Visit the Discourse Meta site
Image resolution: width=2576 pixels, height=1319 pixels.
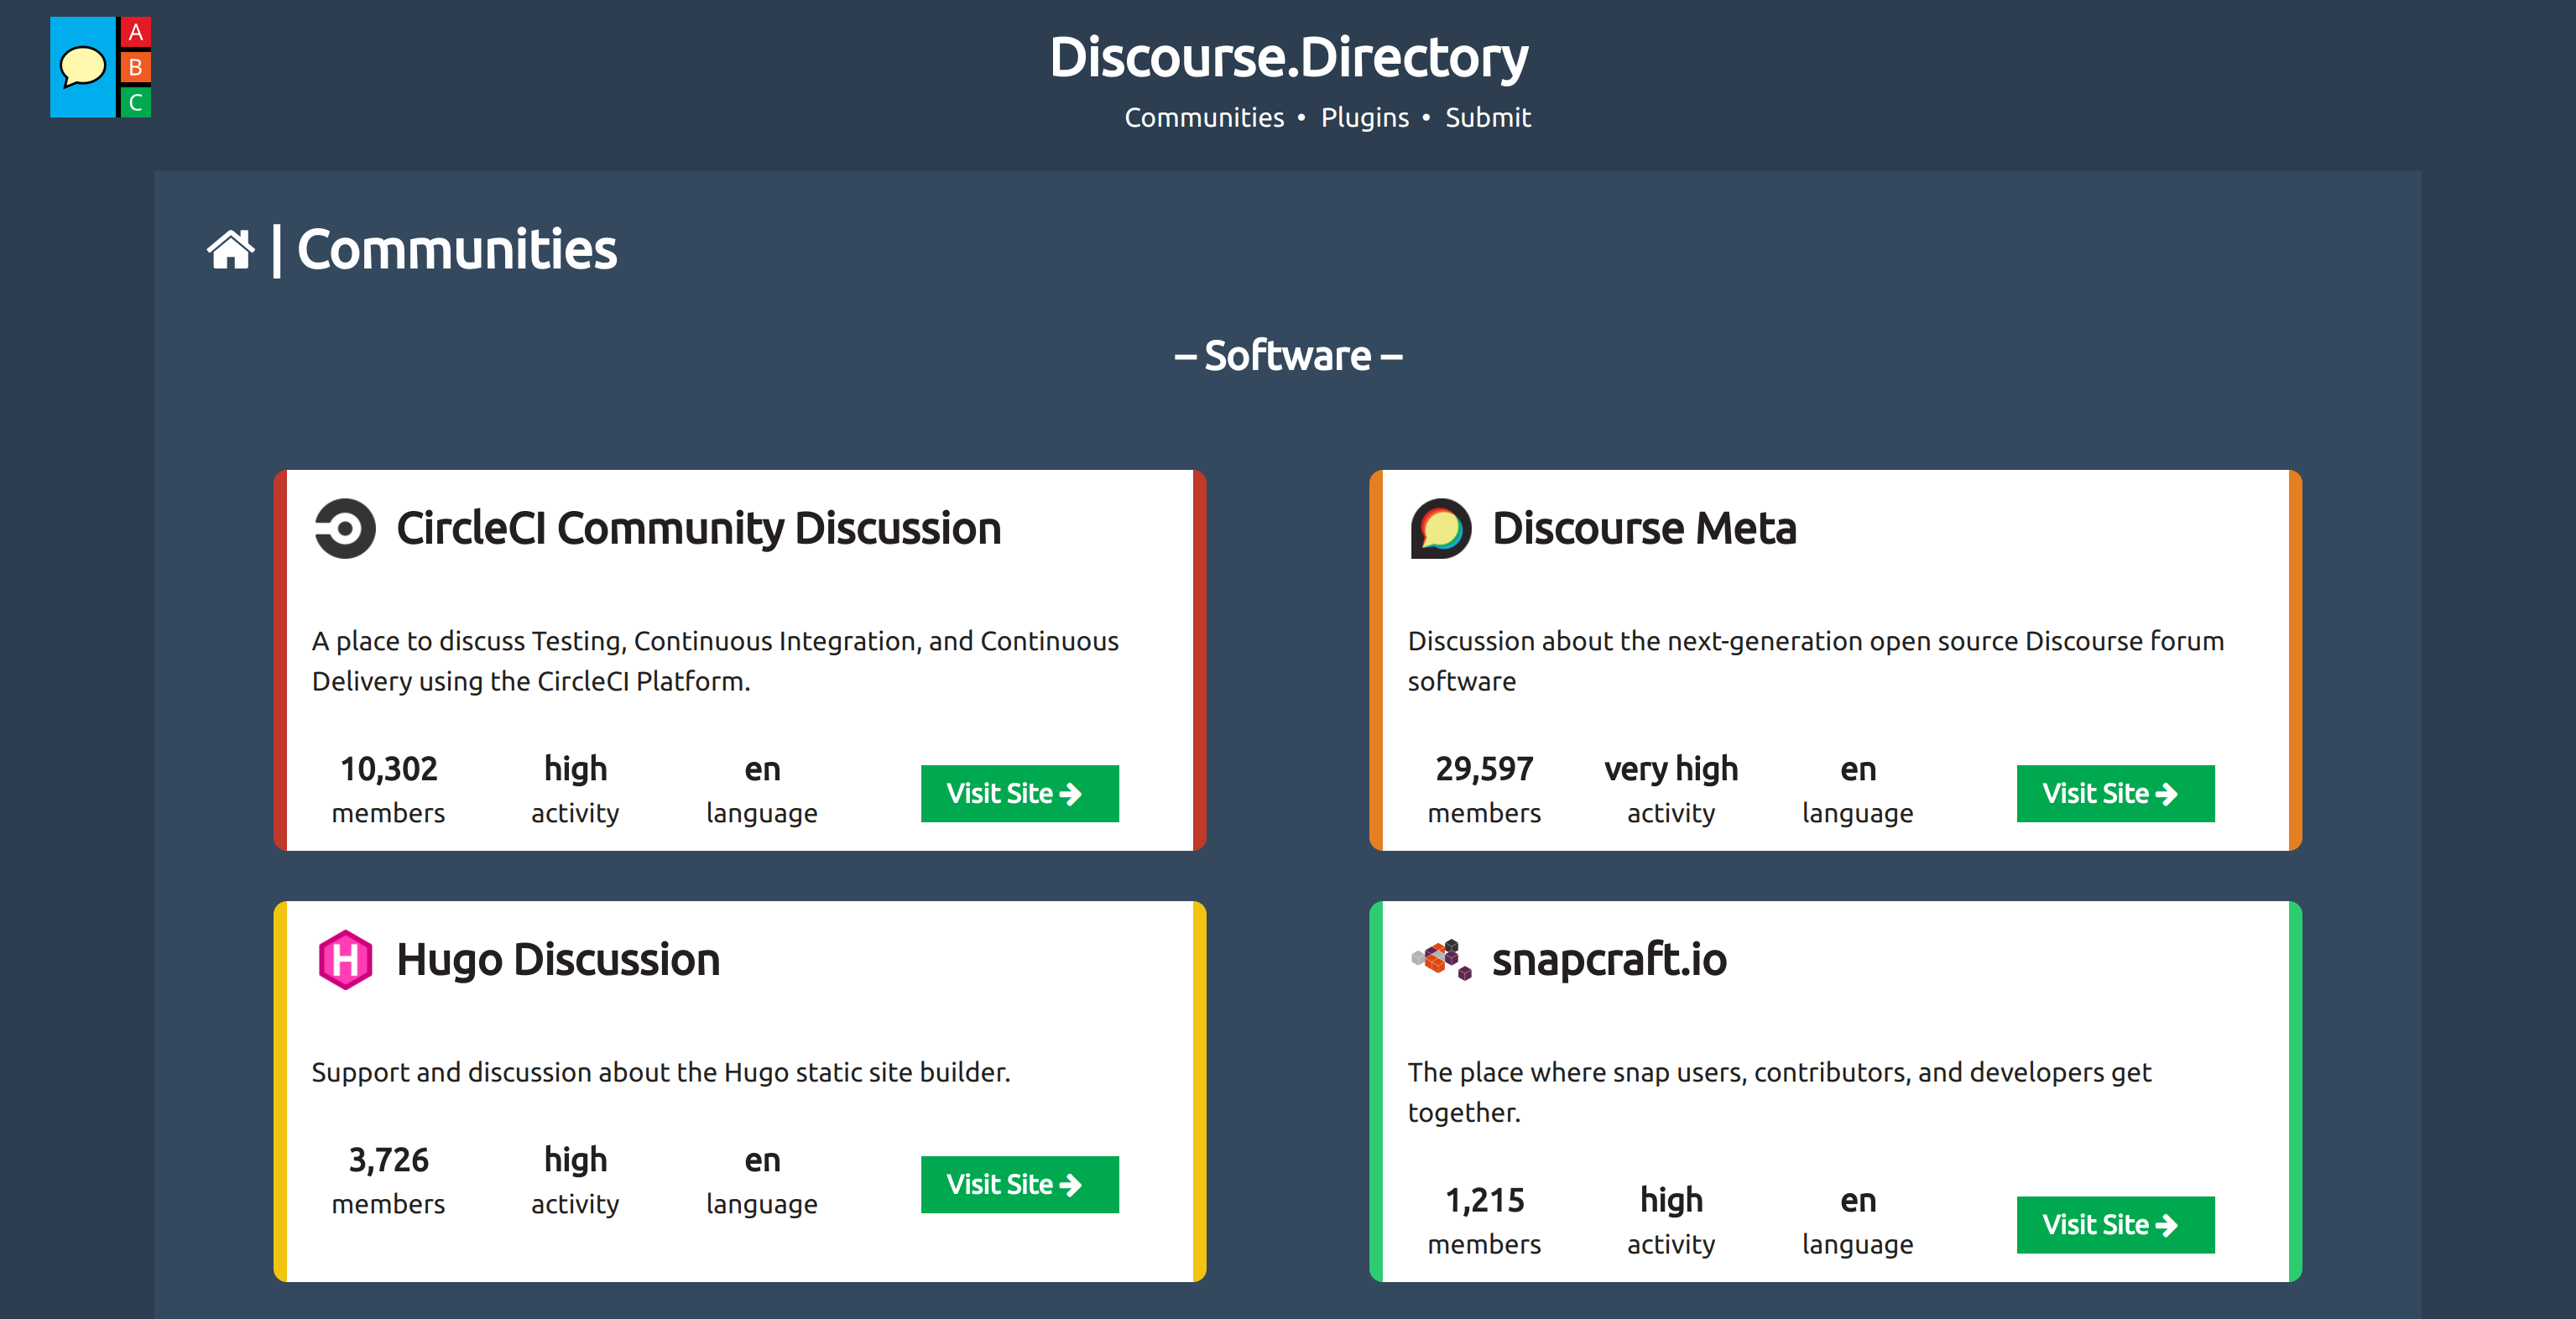pos(2115,794)
